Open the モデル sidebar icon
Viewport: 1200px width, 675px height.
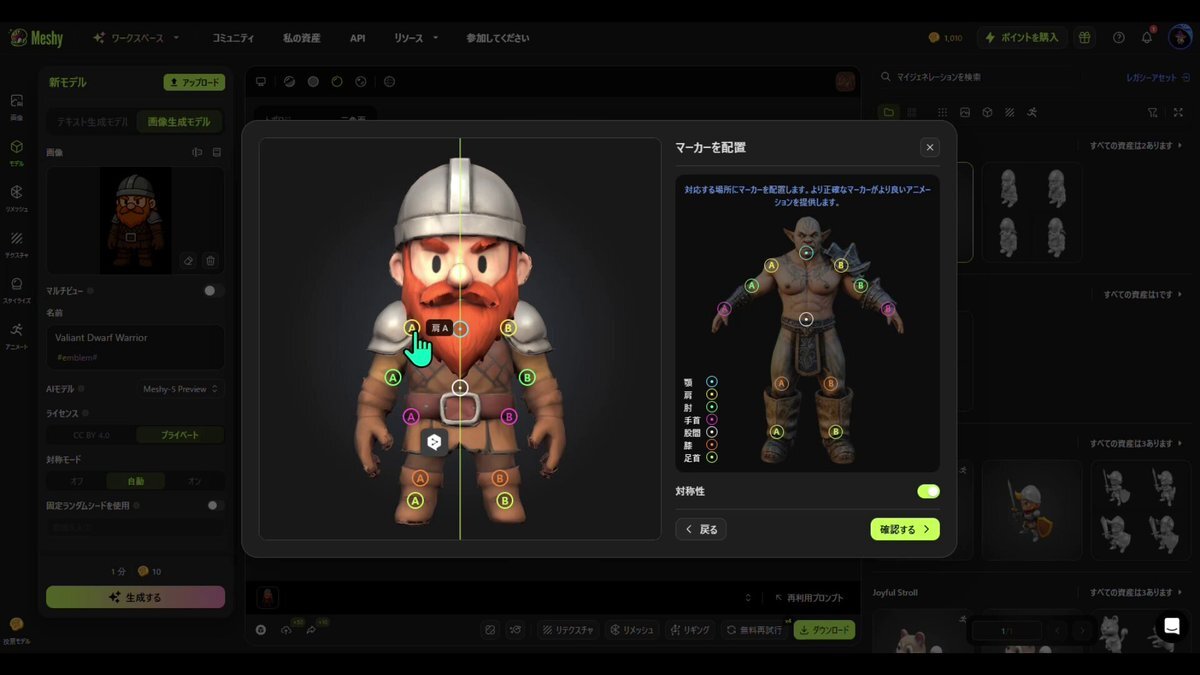pyautogui.click(x=17, y=152)
